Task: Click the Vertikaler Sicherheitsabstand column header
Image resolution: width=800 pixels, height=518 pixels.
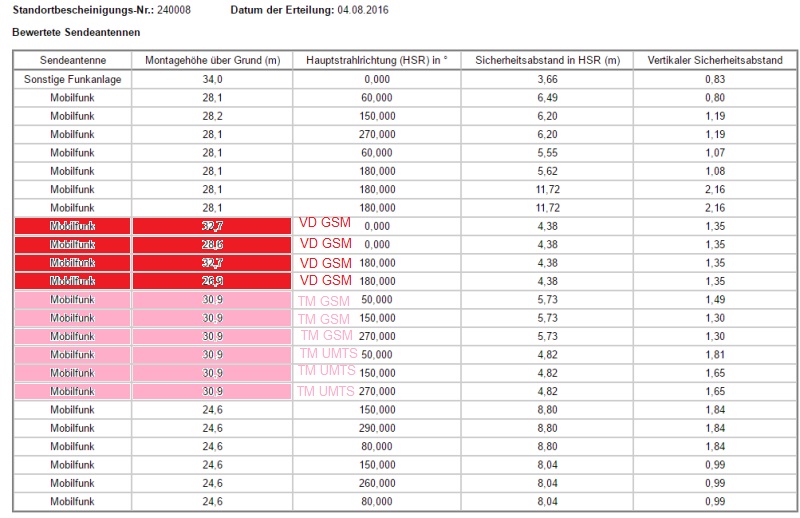Action: (714, 60)
